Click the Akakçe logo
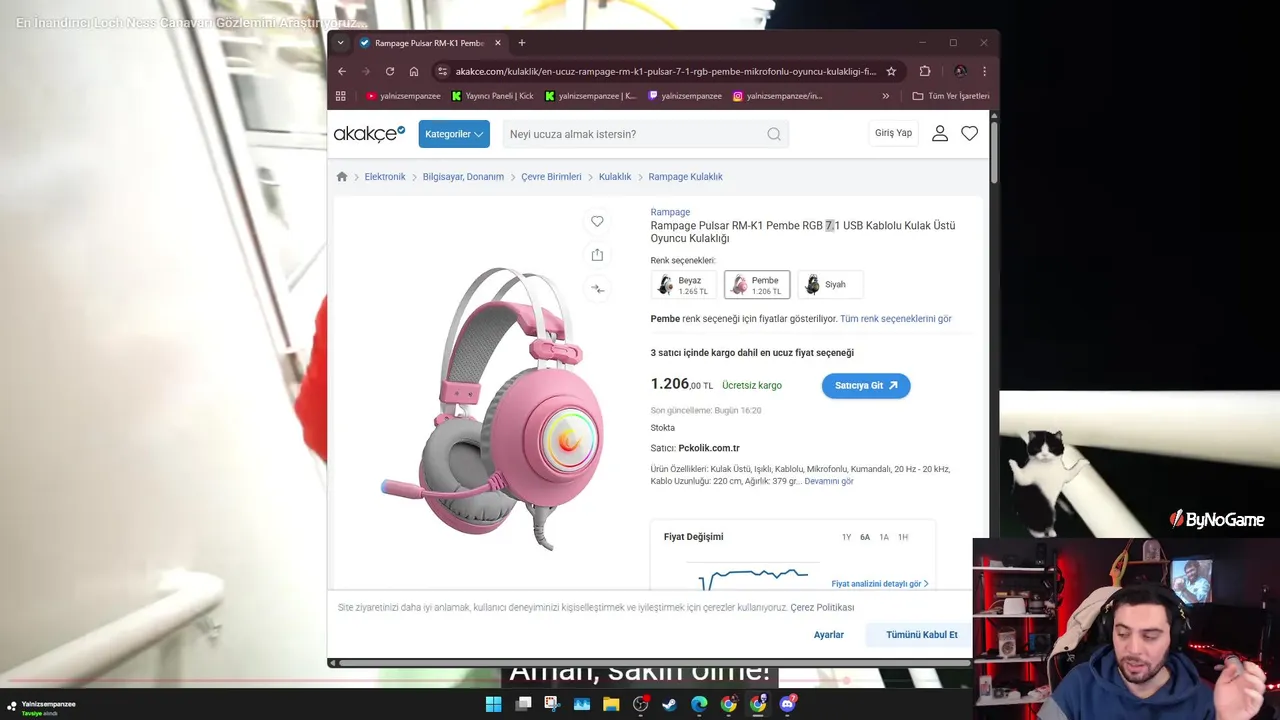 click(x=369, y=133)
